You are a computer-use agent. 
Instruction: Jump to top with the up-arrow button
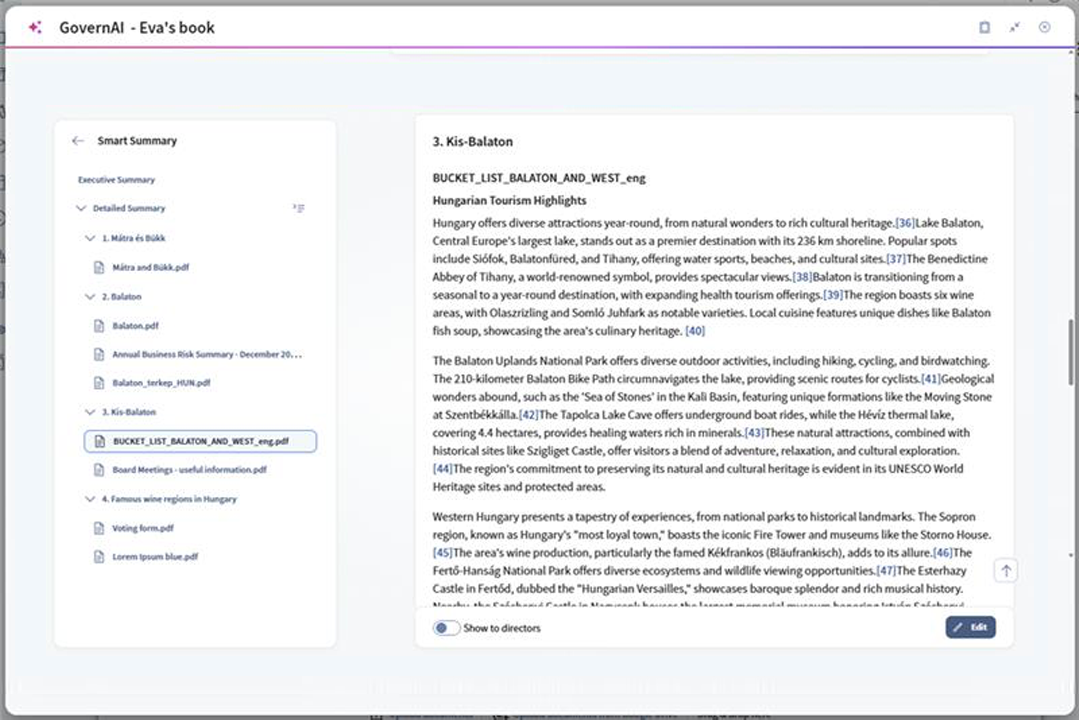[1006, 570]
